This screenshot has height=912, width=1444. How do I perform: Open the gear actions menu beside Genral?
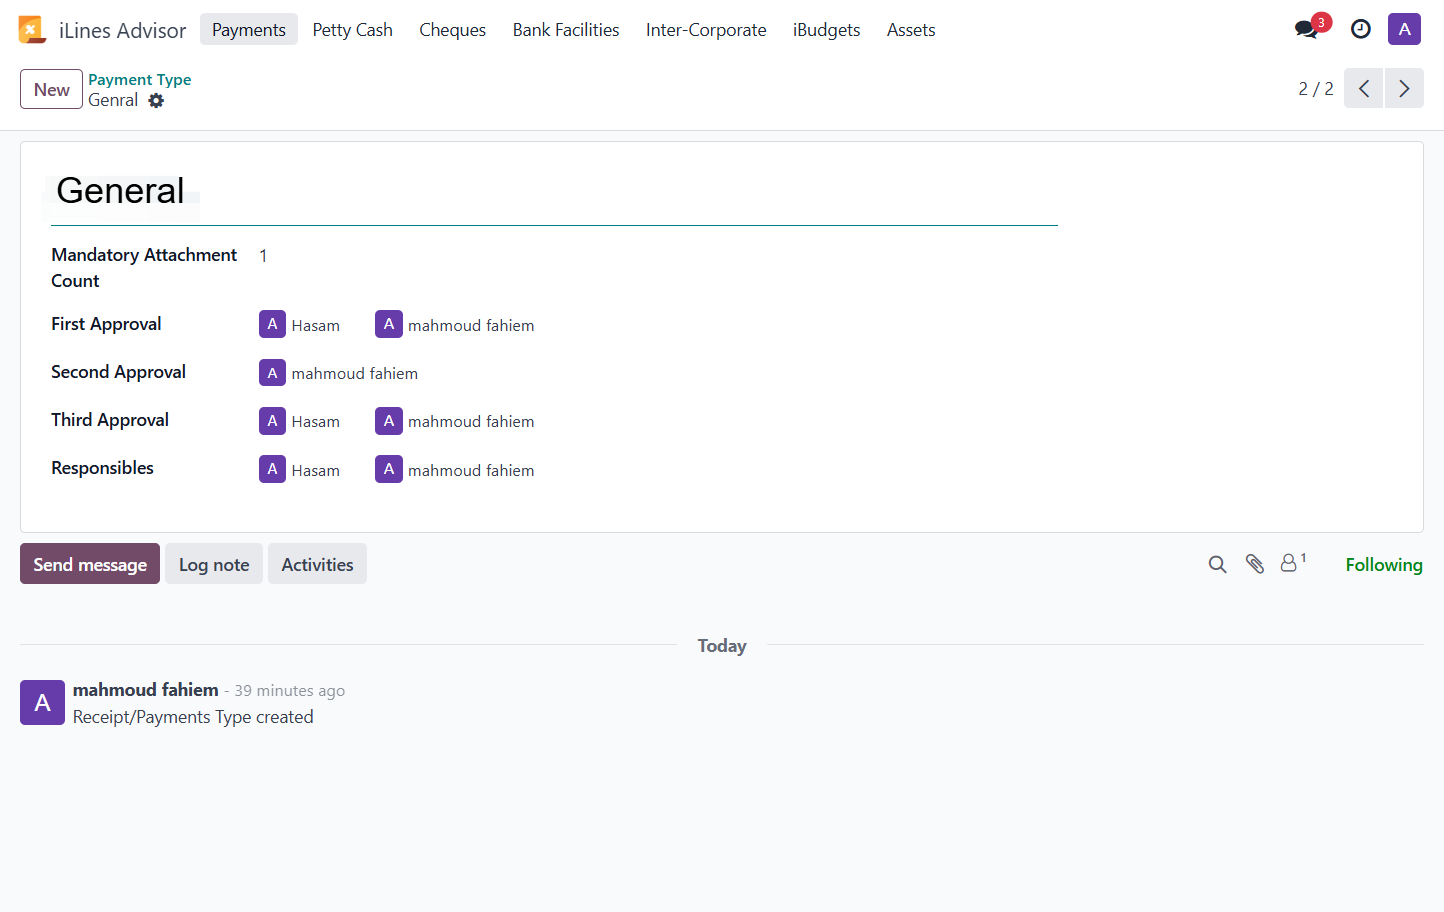pyautogui.click(x=156, y=100)
